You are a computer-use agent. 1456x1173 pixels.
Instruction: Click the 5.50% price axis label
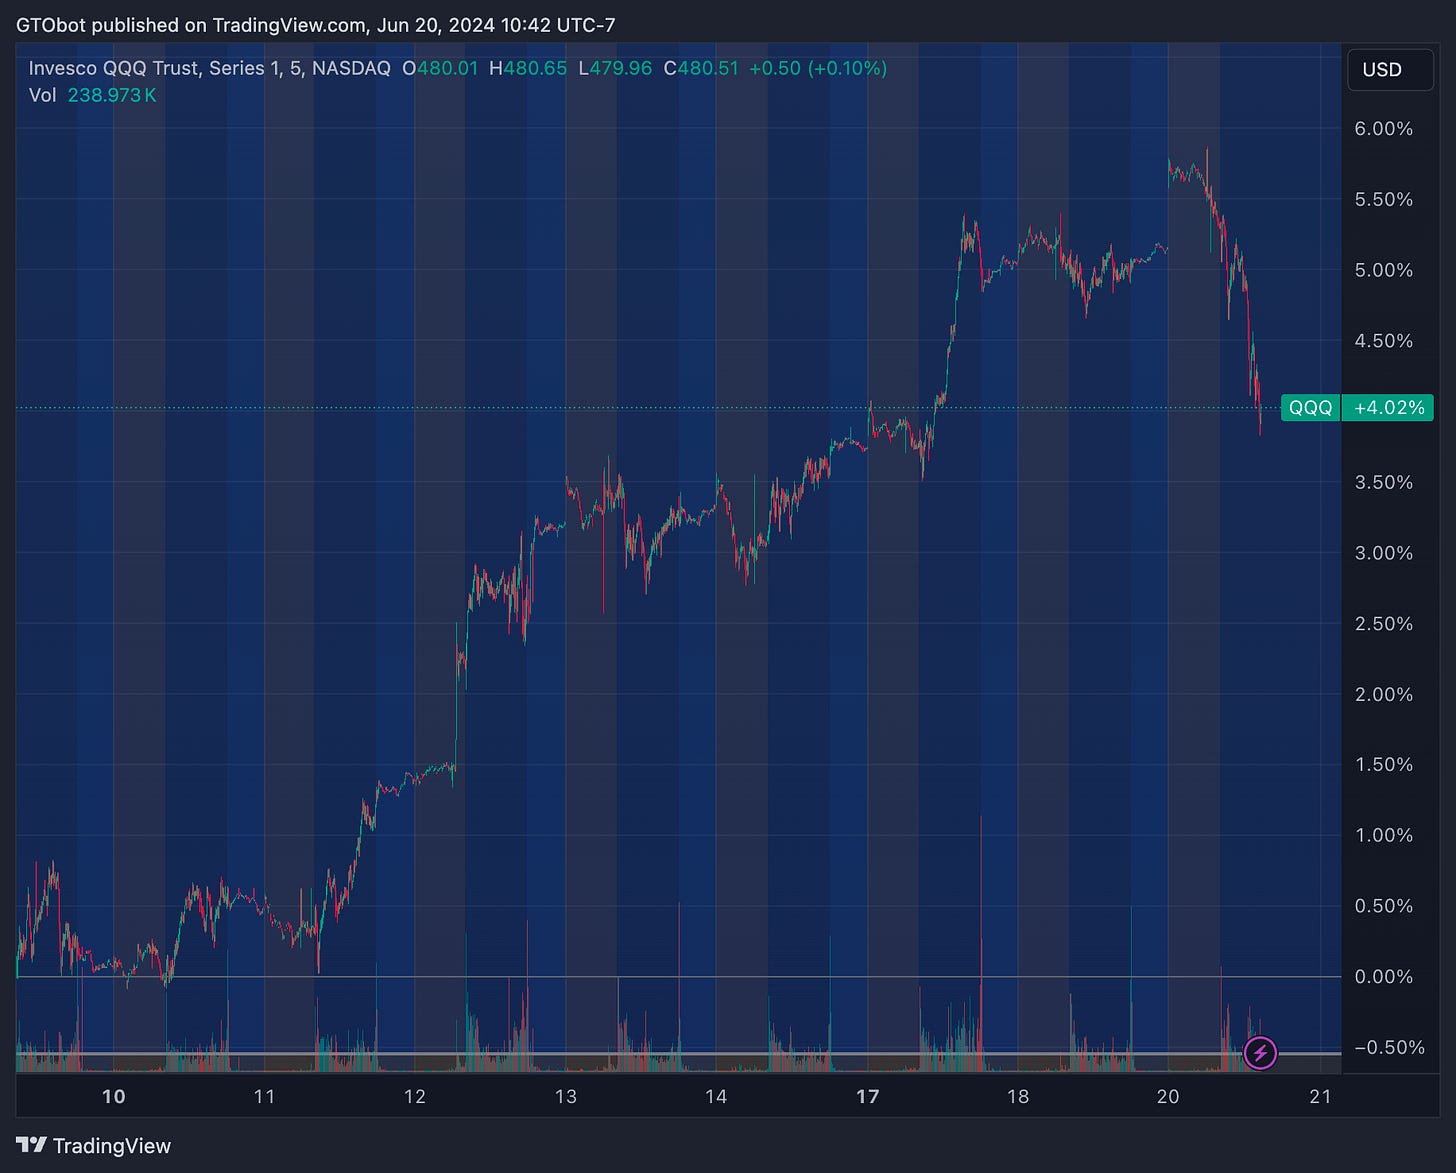[x=1384, y=199]
